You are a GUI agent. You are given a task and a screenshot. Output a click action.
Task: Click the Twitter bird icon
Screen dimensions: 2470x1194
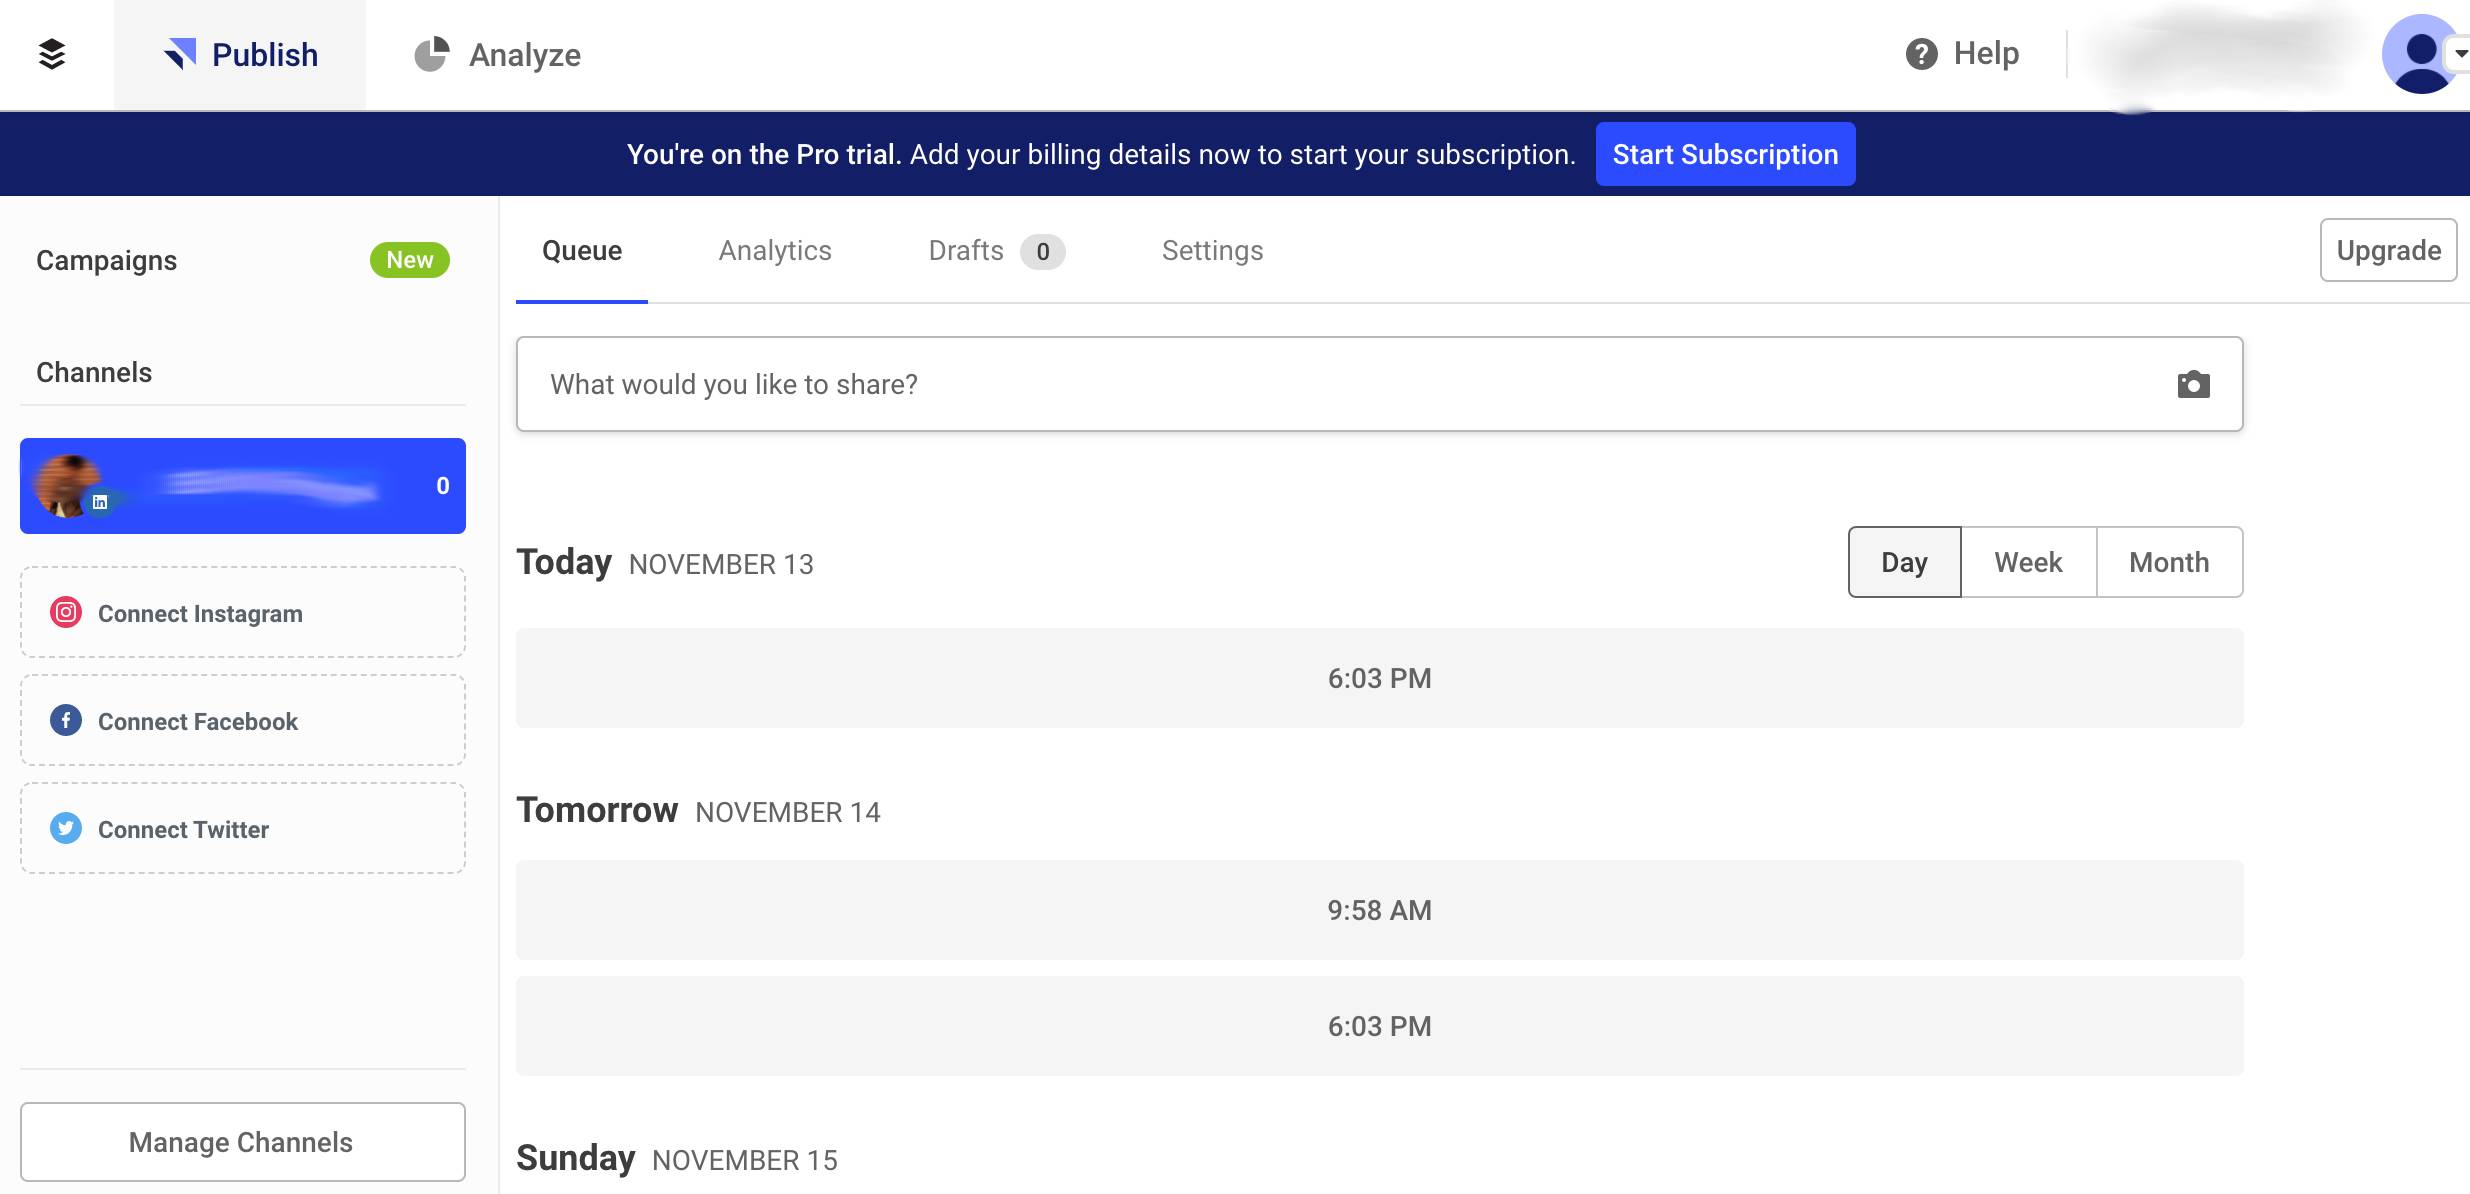click(66, 828)
